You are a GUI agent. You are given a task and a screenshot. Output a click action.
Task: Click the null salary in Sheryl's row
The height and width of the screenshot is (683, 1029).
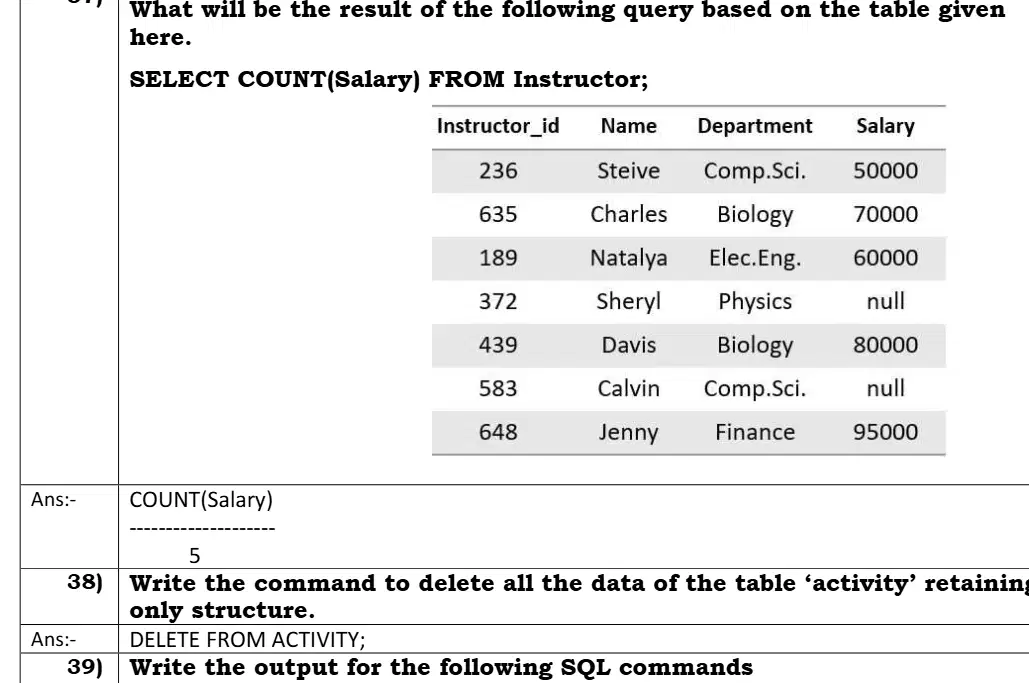coord(885,301)
